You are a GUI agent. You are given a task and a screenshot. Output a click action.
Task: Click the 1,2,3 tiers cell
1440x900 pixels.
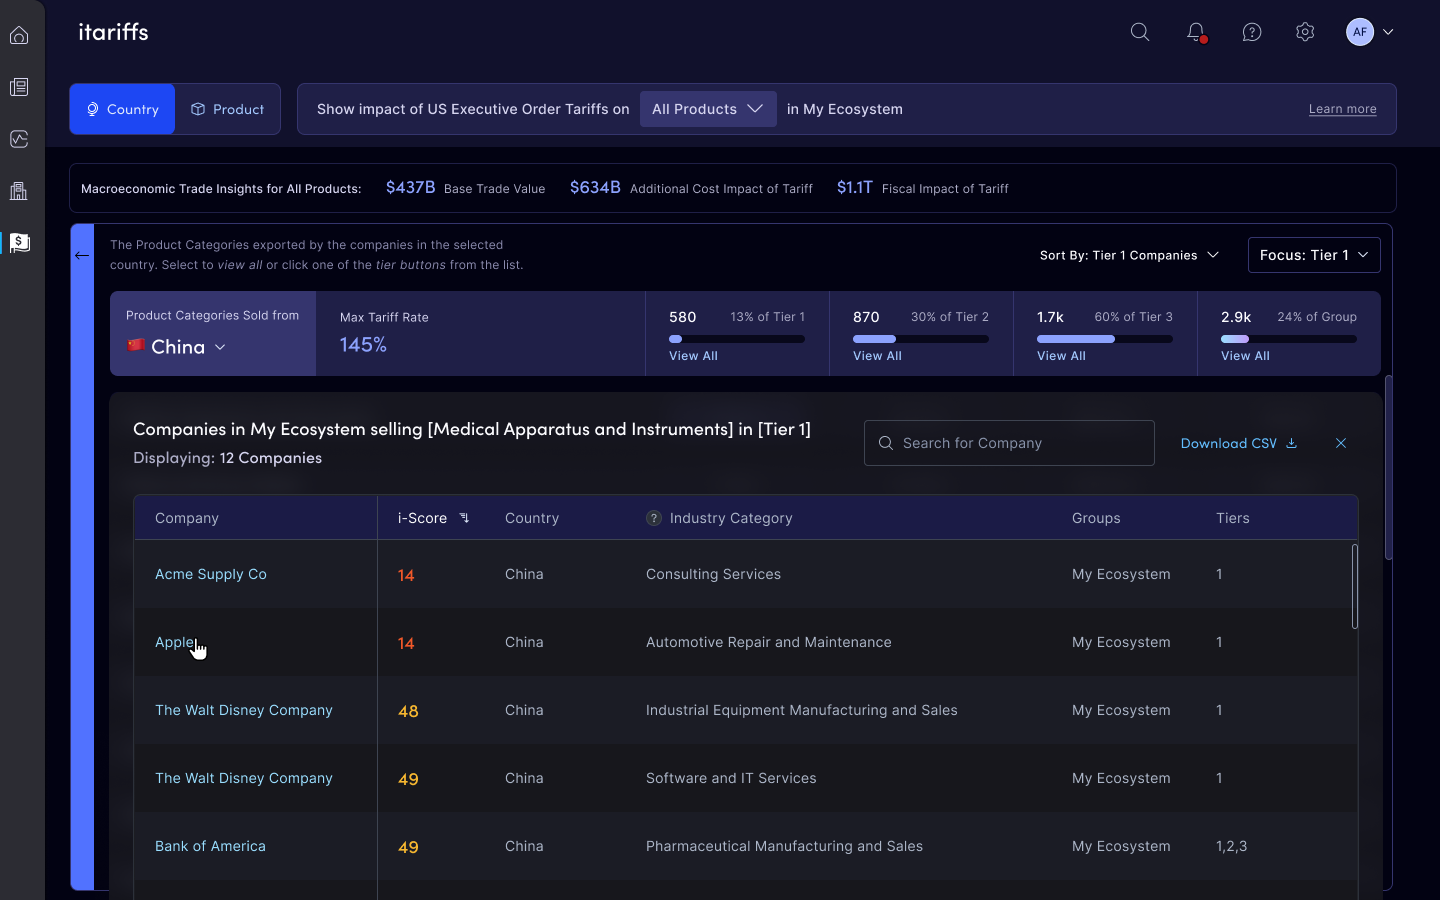[x=1231, y=846]
